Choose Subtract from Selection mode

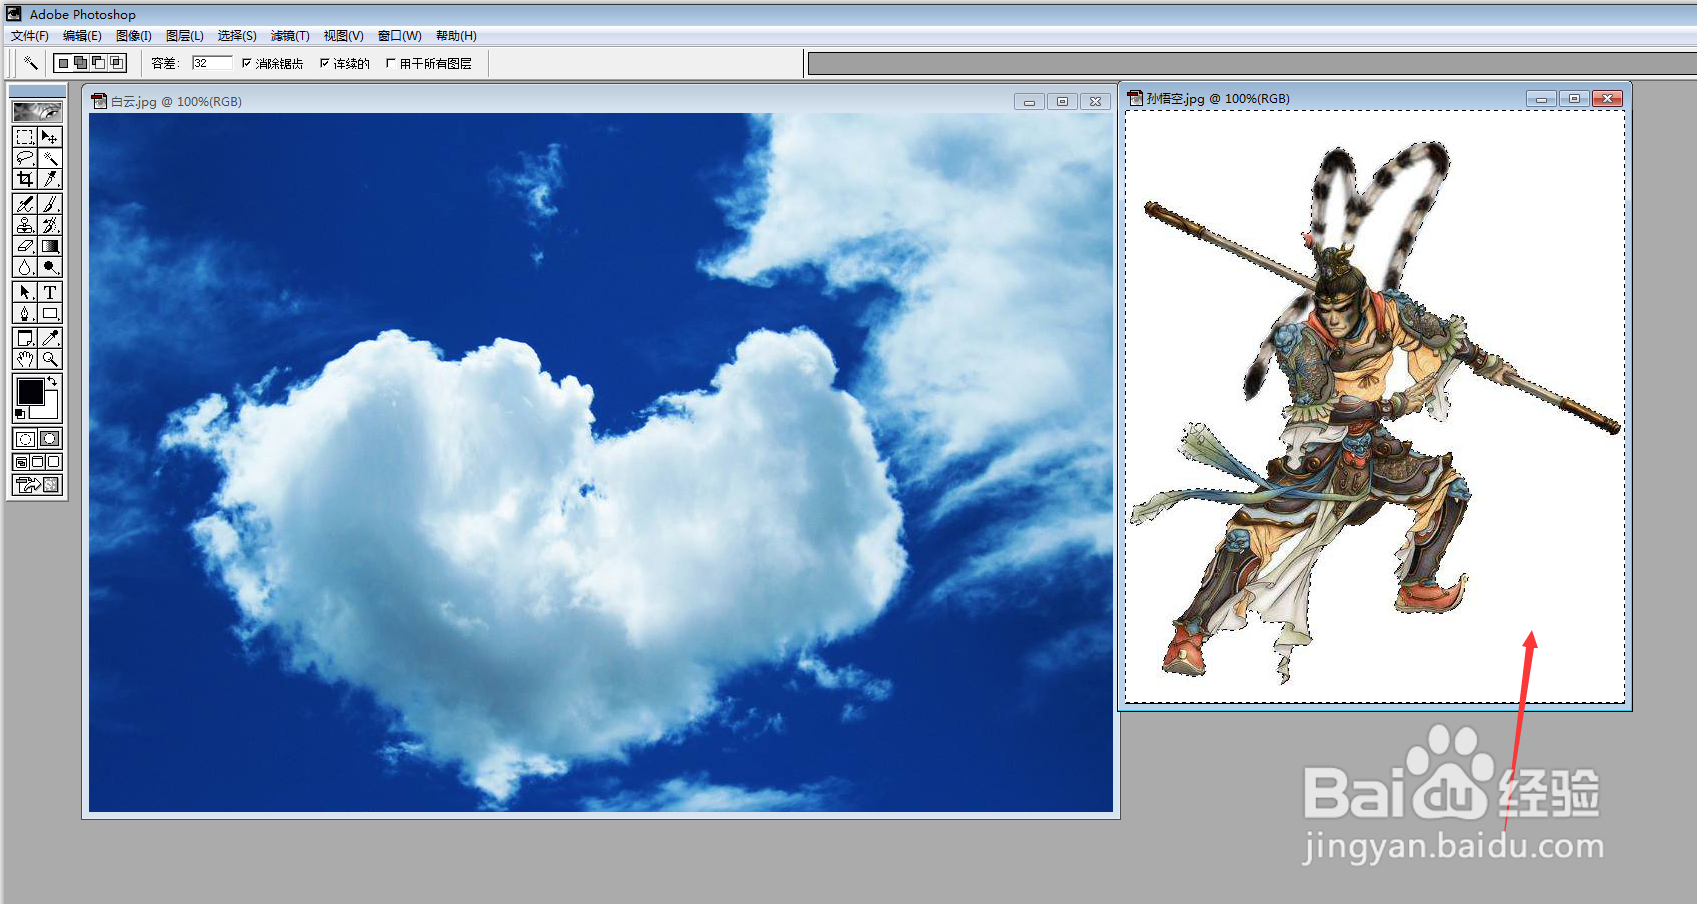coord(99,63)
